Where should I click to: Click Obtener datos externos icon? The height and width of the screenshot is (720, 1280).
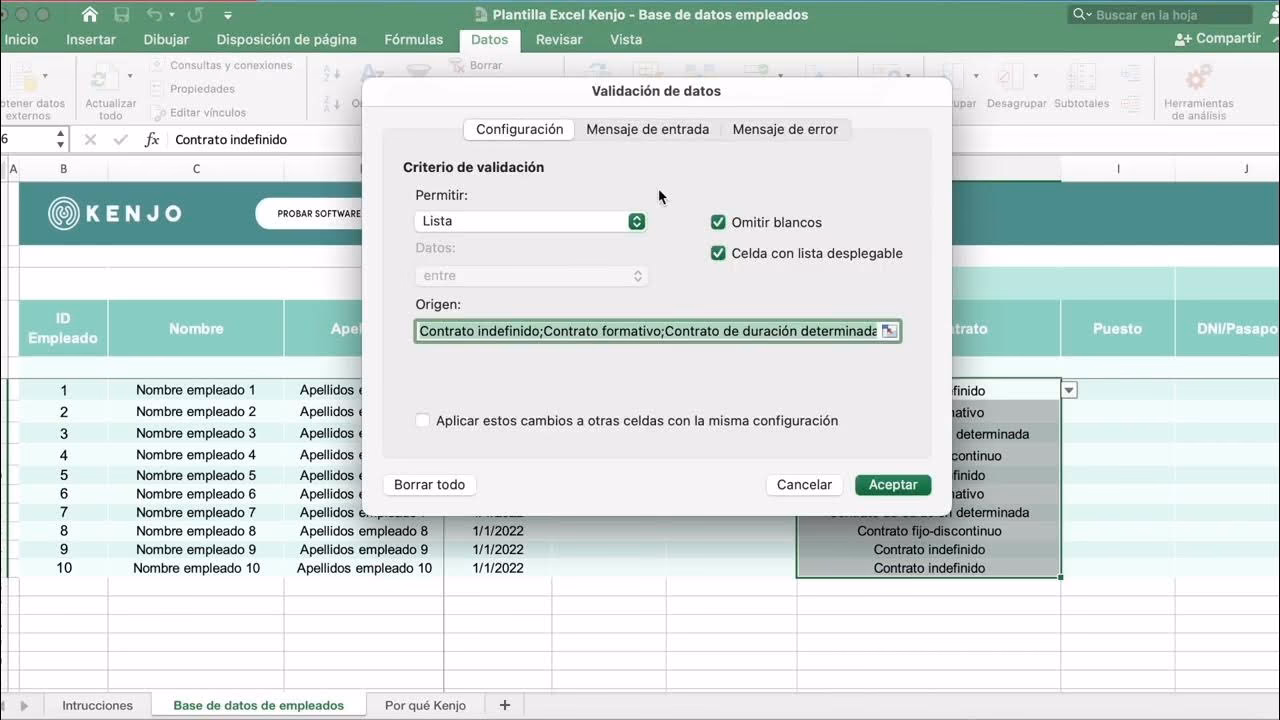pyautogui.click(x=22, y=77)
